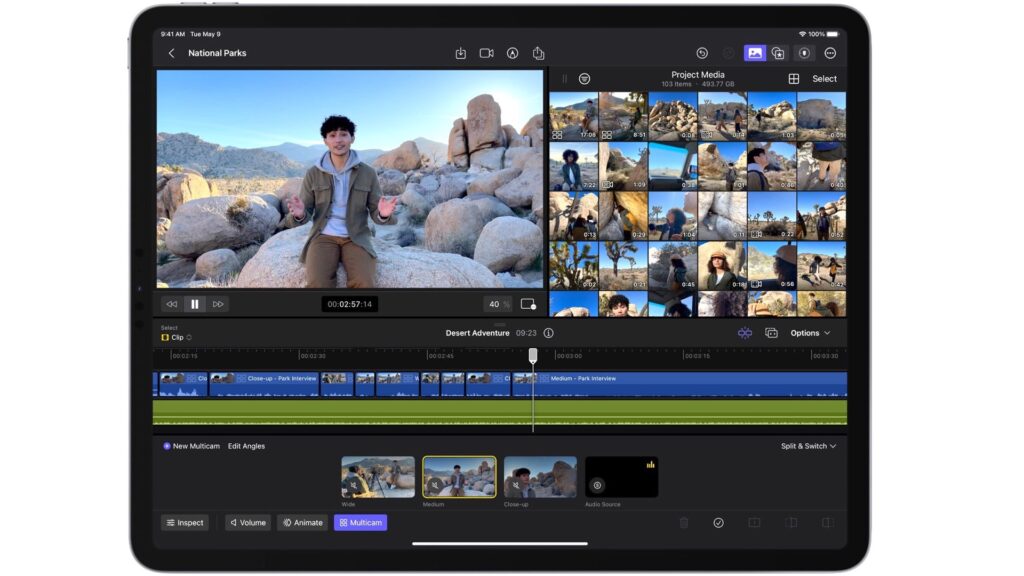Switch to the Close-up camera angle
1024x576 pixels.
(x=540, y=477)
